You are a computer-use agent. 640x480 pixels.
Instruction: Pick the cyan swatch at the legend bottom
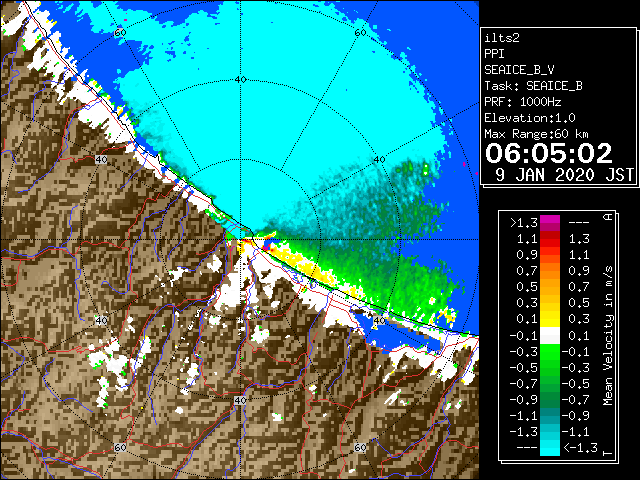[x=550, y=447]
